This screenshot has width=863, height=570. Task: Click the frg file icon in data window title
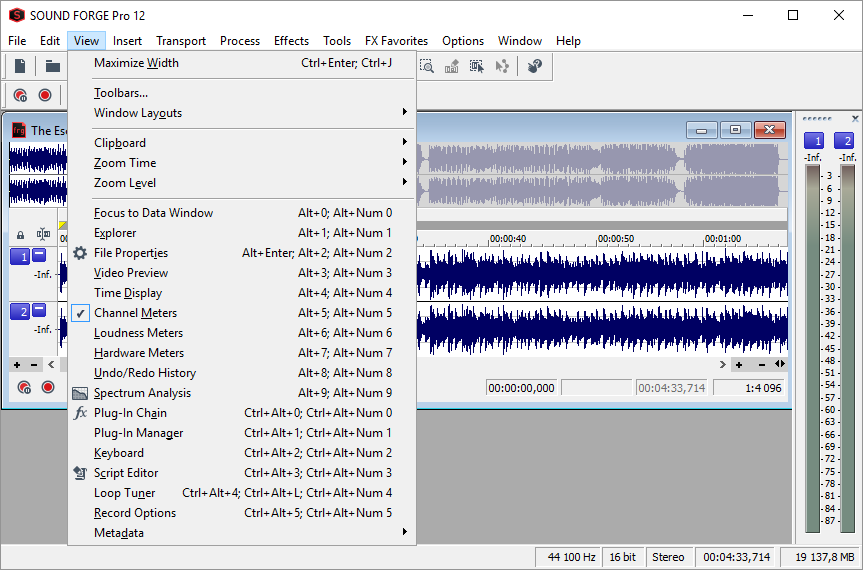coord(19,130)
